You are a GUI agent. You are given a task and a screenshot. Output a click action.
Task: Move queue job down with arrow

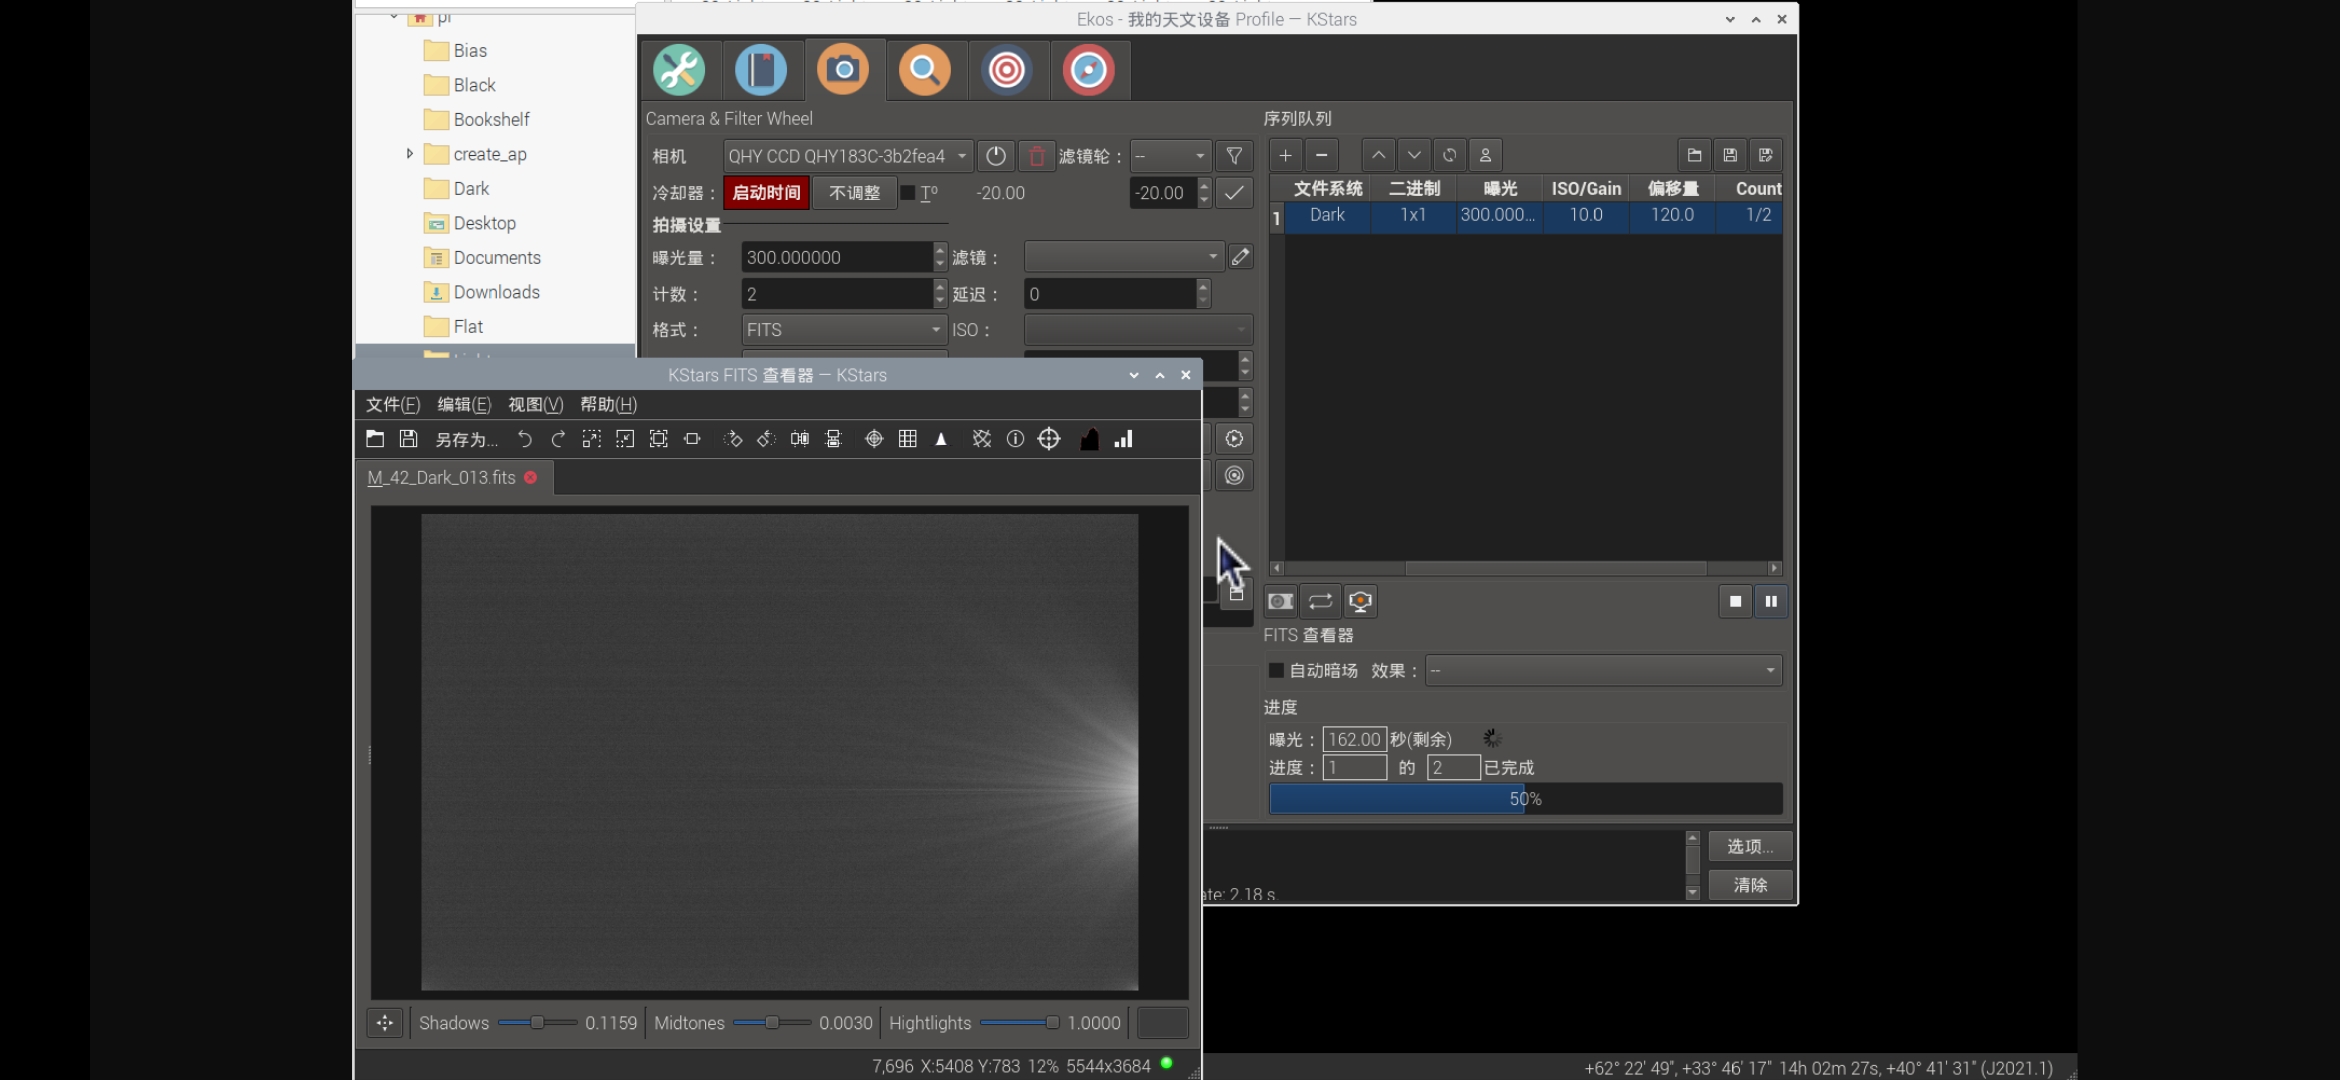[x=1414, y=155]
